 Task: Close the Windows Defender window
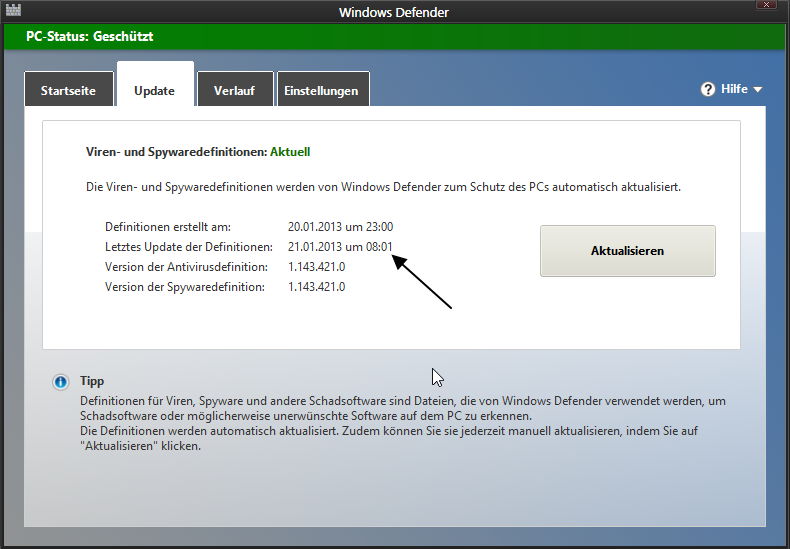[x=766, y=5]
